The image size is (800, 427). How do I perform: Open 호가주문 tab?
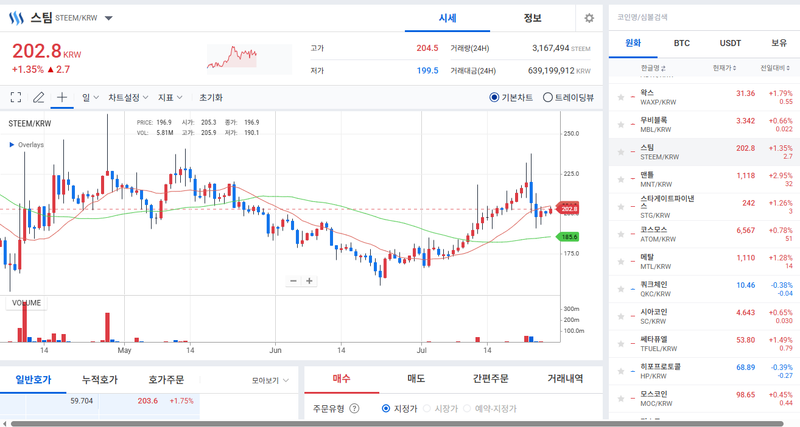(x=166, y=380)
